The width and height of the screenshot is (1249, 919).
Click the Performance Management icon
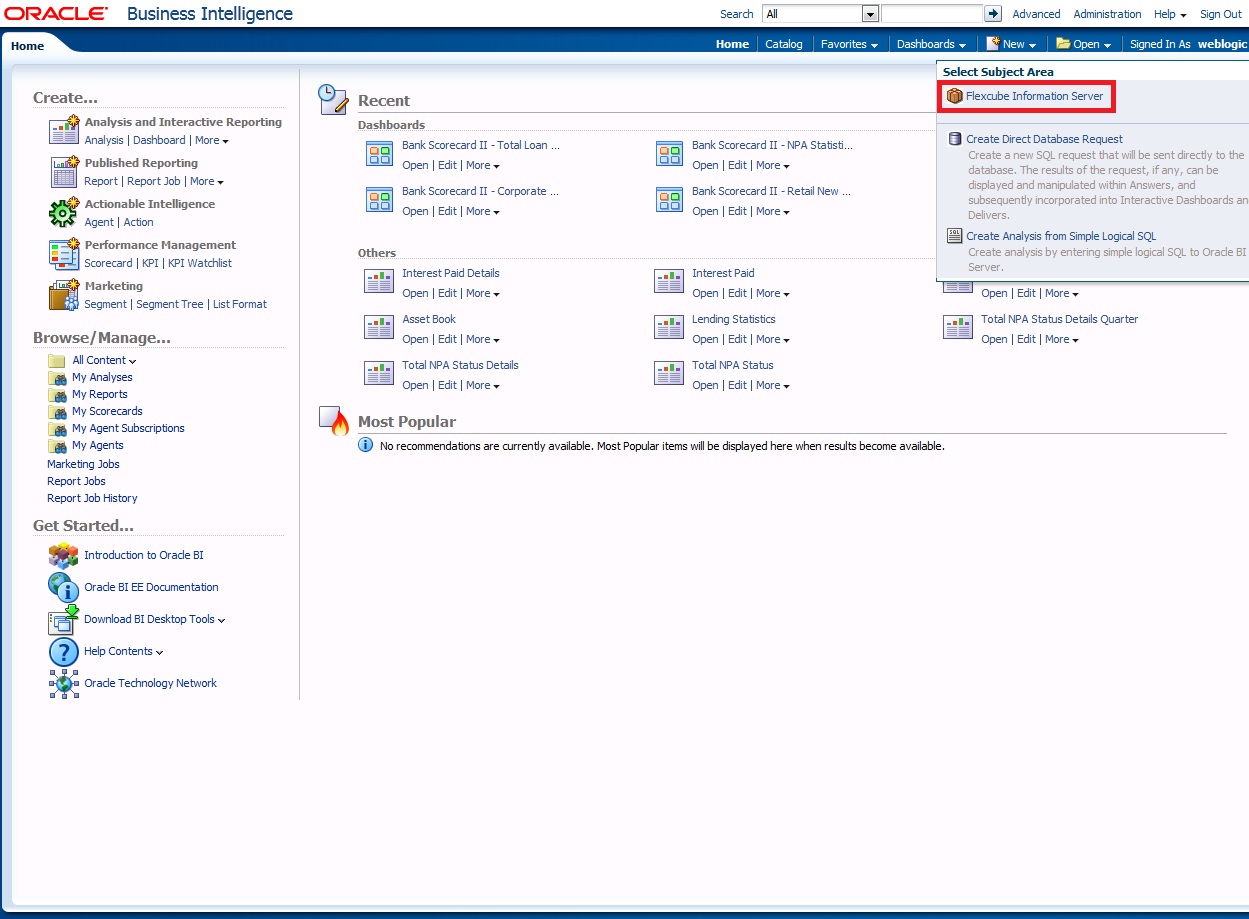coord(64,253)
